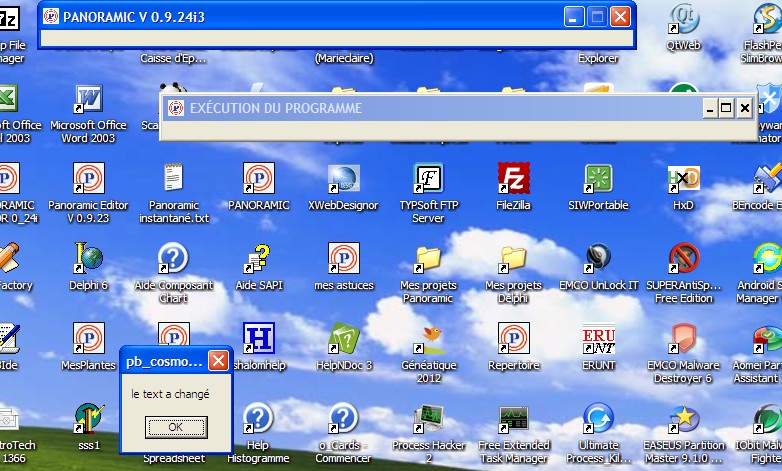
Task: Open Panoramic Editor V 0.9.23 shortcut
Action: tap(89, 178)
